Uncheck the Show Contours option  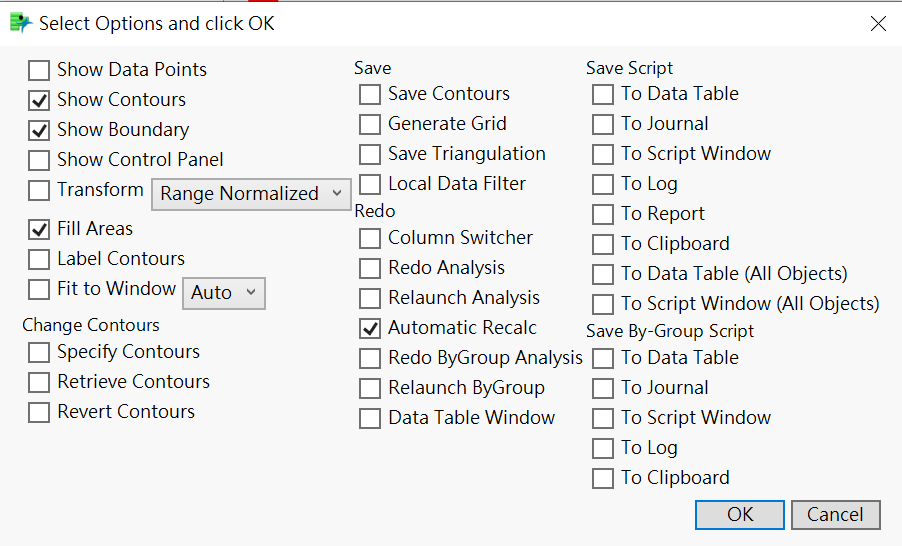(39, 100)
